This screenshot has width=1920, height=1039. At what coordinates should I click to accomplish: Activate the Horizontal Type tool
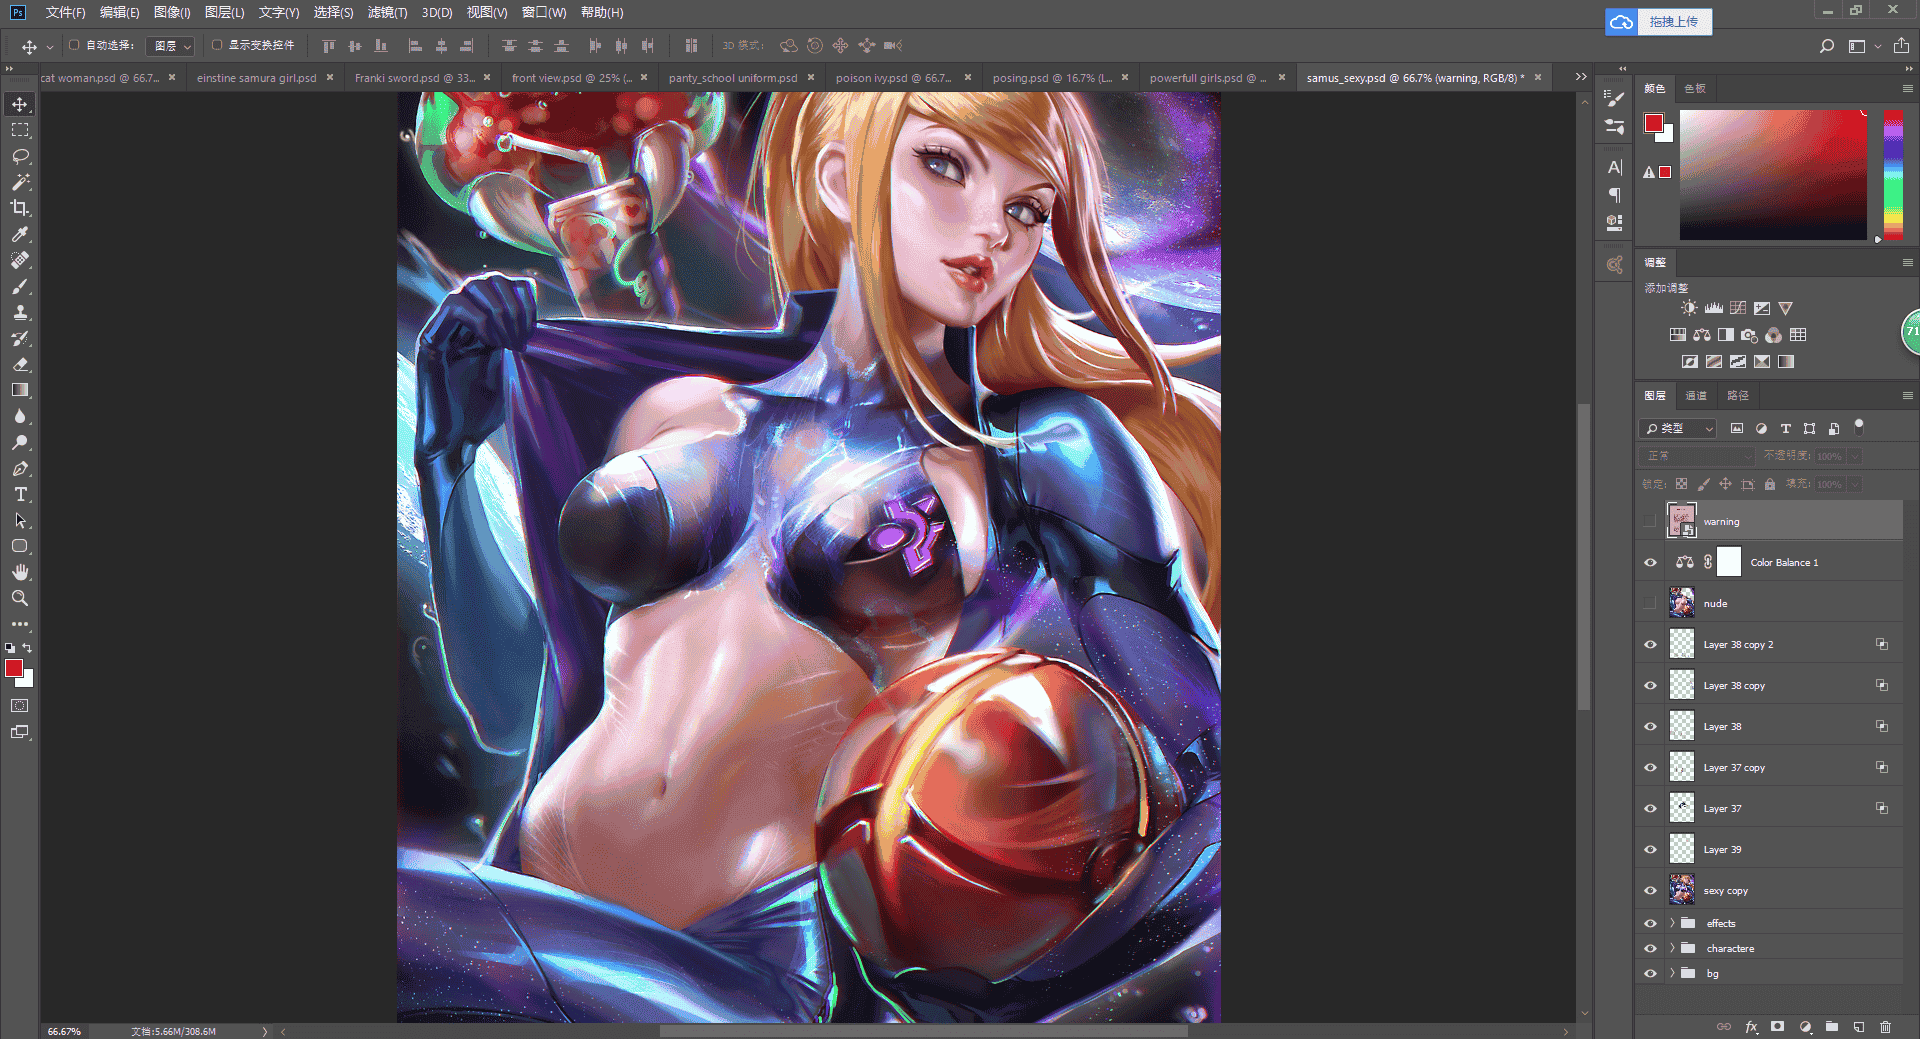pos(20,494)
